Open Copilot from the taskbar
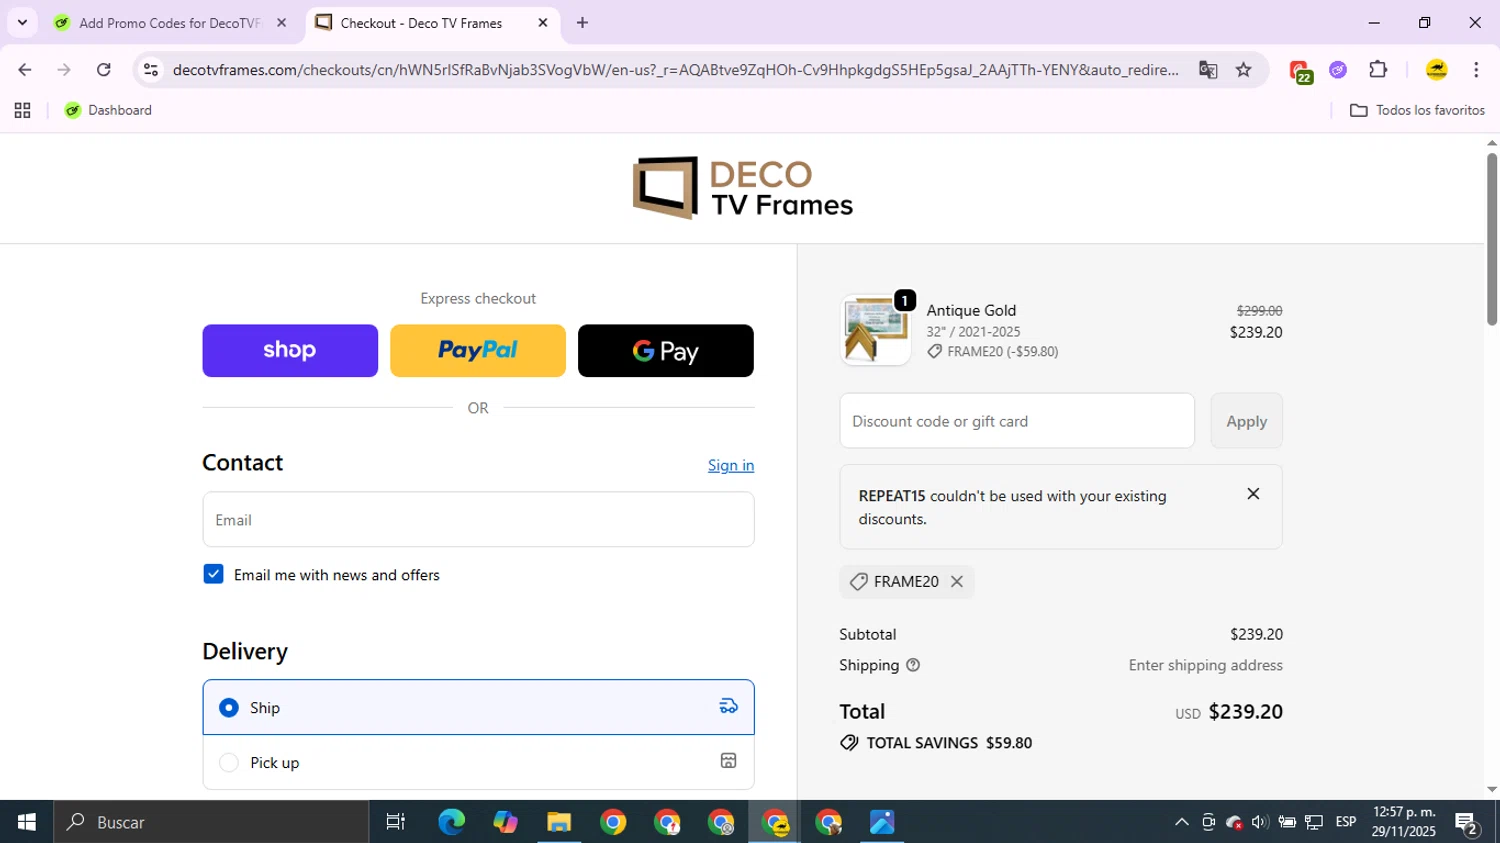 (505, 822)
